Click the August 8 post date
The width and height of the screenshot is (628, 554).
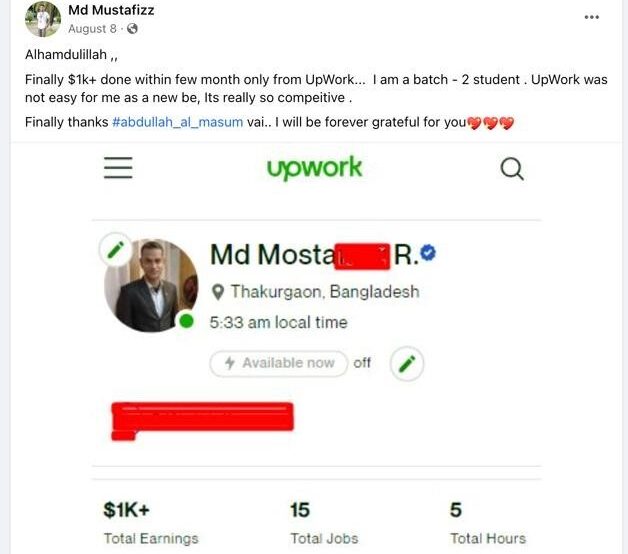tap(92, 29)
